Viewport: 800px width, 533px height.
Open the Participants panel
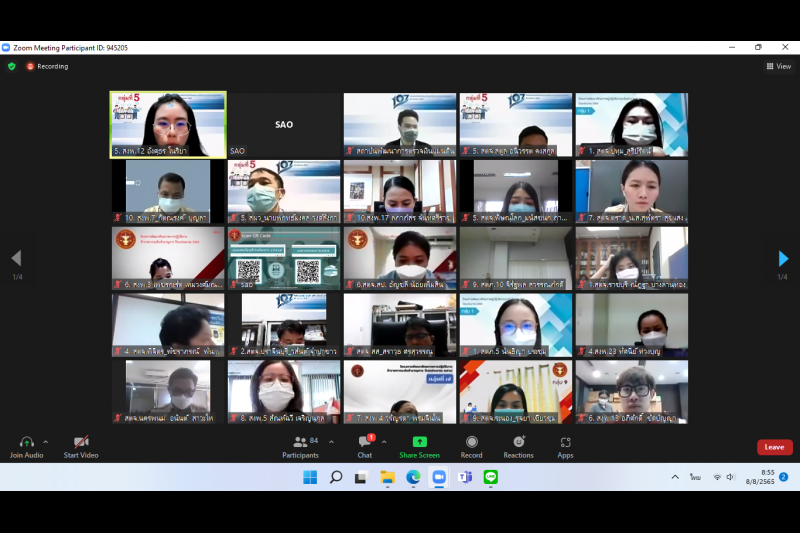click(300, 442)
